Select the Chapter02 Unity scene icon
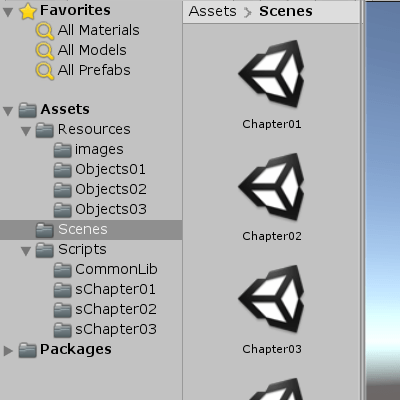This screenshot has width=400, height=400. pyautogui.click(x=272, y=186)
